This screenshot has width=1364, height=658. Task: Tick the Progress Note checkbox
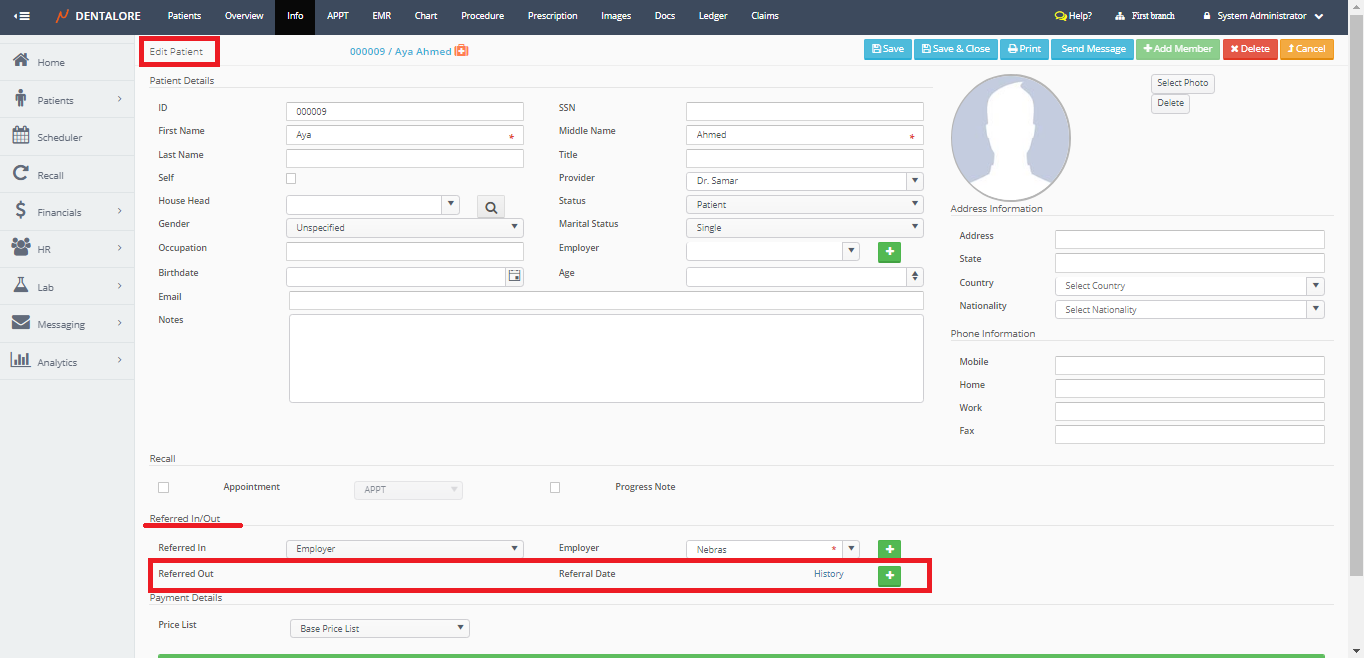tap(555, 488)
